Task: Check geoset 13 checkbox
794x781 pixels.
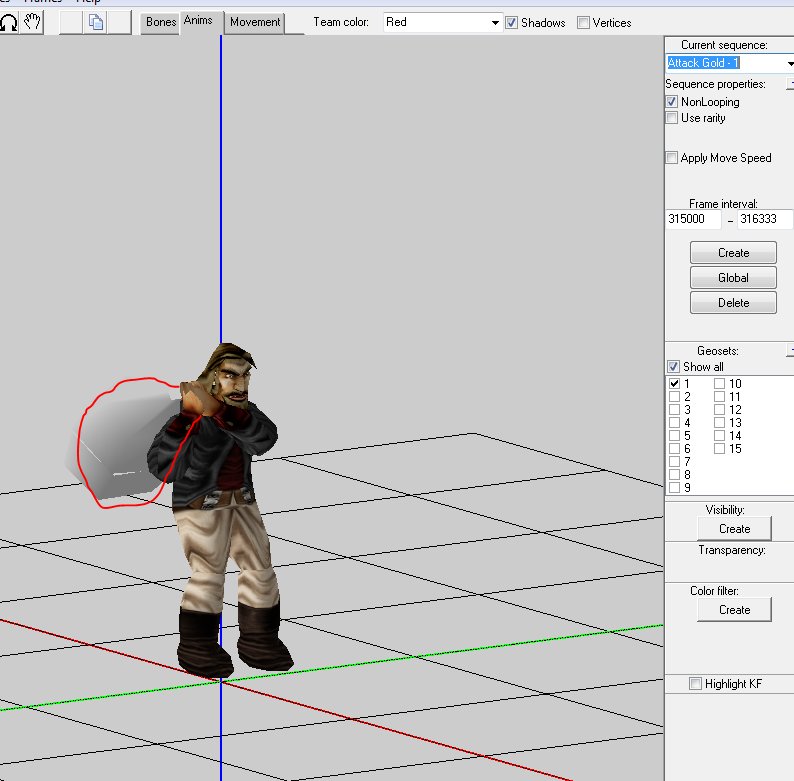Action: pos(720,423)
